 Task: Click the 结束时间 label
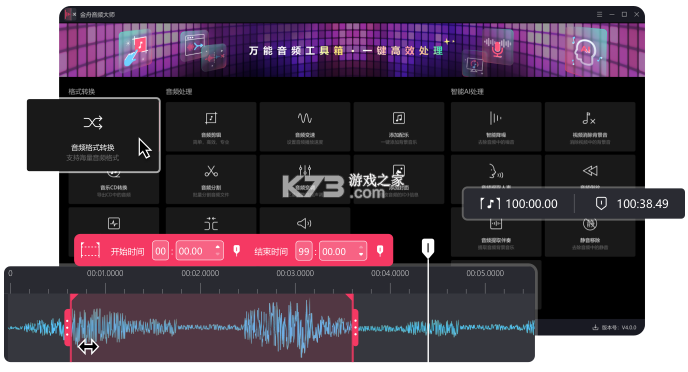coord(271,251)
